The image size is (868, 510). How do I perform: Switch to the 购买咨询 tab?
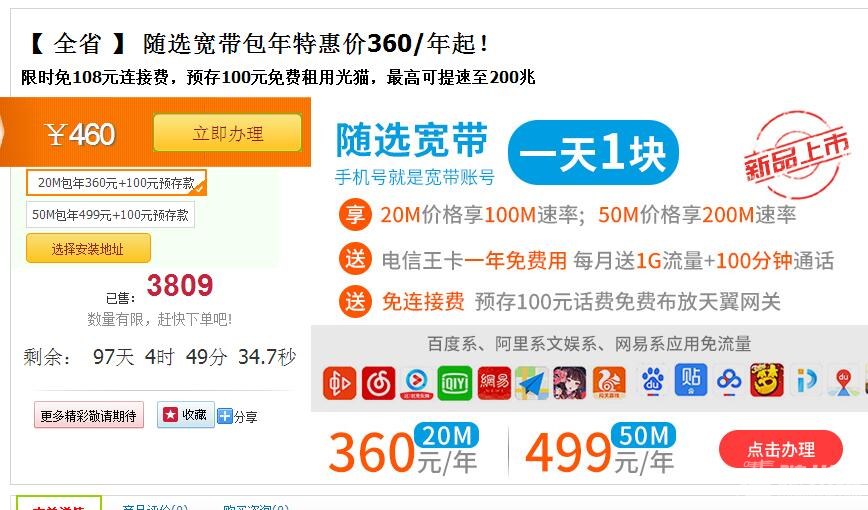pos(256,506)
